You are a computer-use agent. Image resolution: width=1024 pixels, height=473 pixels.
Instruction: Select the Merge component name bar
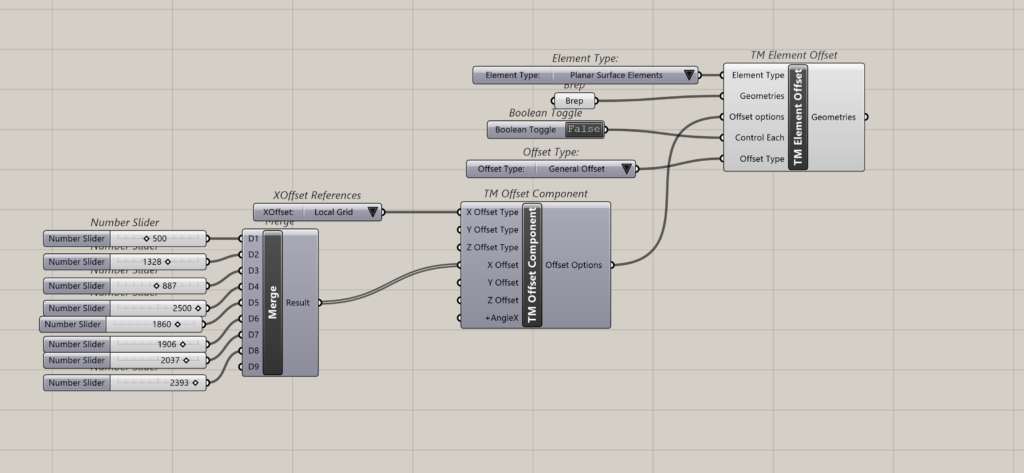[273, 302]
